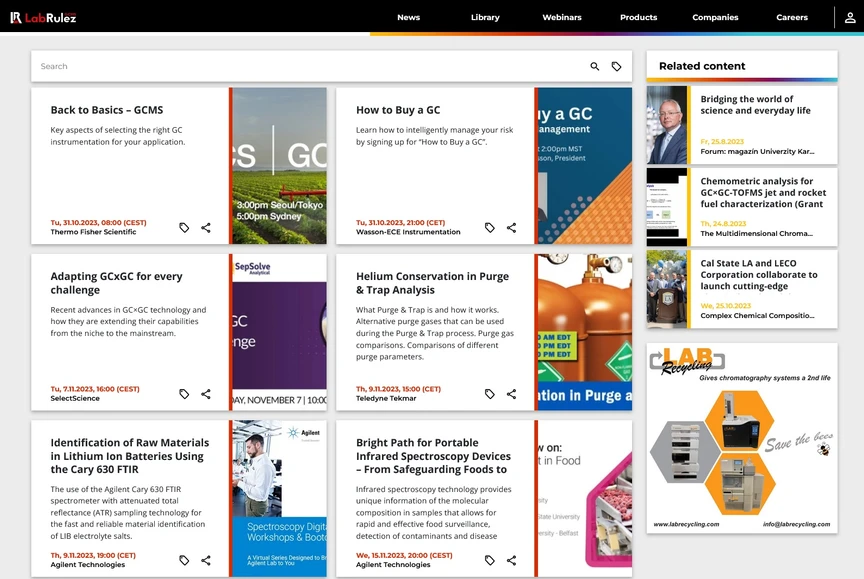Tag the Adapting GCxGC card
This screenshot has width=864, height=579.
(x=184, y=394)
